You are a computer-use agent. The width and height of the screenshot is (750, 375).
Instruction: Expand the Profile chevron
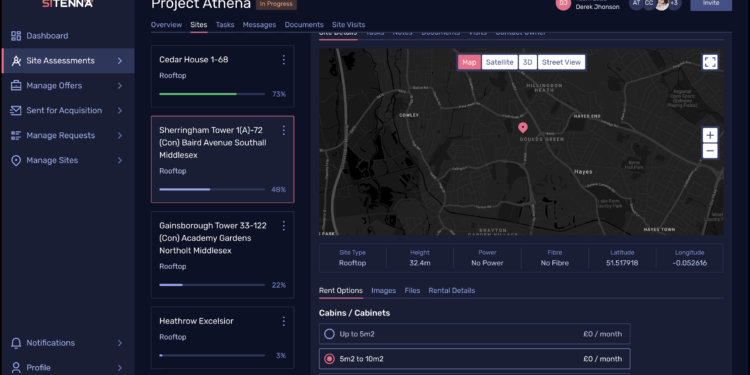120,368
